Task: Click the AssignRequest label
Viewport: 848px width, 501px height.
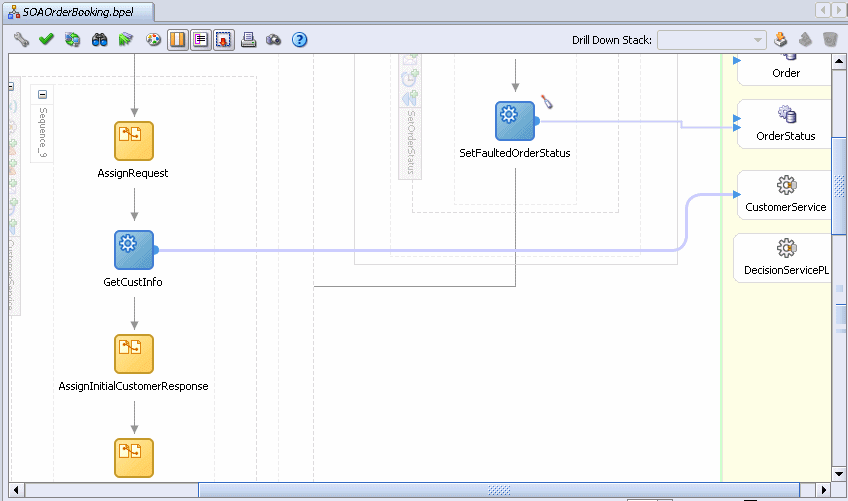Action: tap(133, 173)
